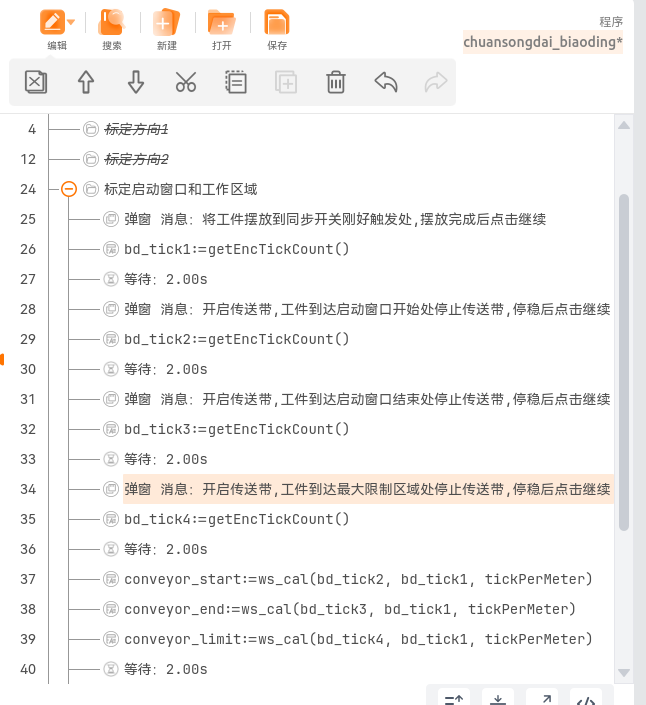646x705 pixels.
Task: Move selected line down with down arrow
Action: pos(136,82)
